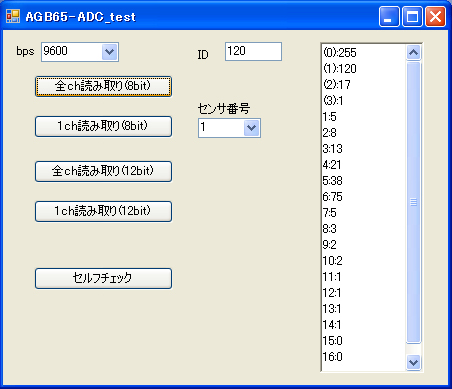The image size is (452, 389).
Task: Select list row 4:21
Action: pos(364,165)
